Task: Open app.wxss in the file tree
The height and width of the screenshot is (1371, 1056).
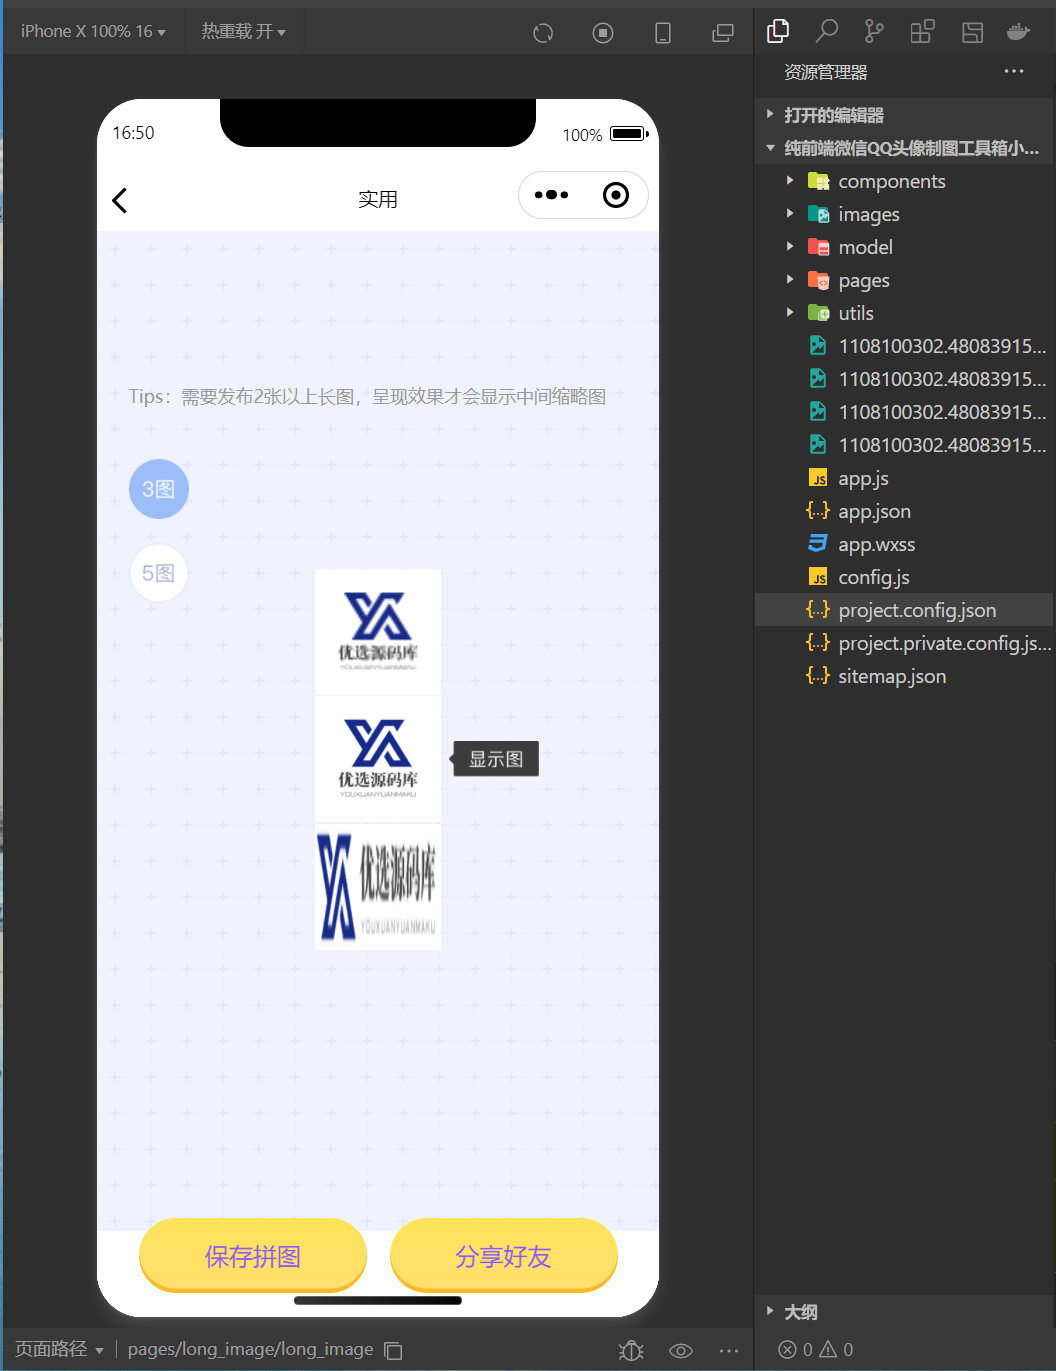Action: 905,544
